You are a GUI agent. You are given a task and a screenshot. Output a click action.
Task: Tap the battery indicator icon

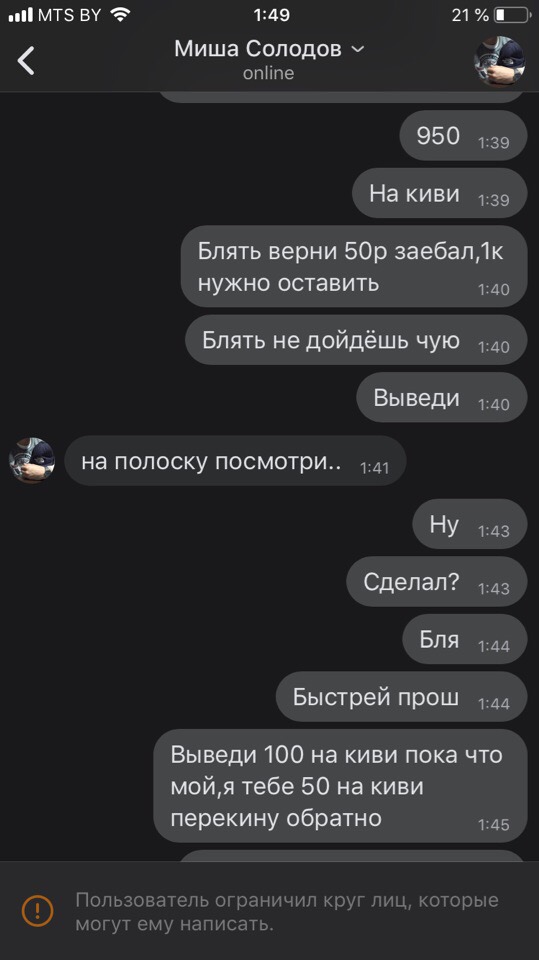click(x=512, y=15)
